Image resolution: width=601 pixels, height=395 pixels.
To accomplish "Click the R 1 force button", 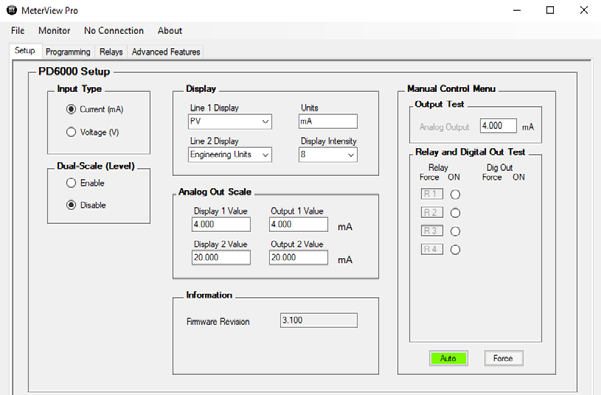I will (432, 194).
